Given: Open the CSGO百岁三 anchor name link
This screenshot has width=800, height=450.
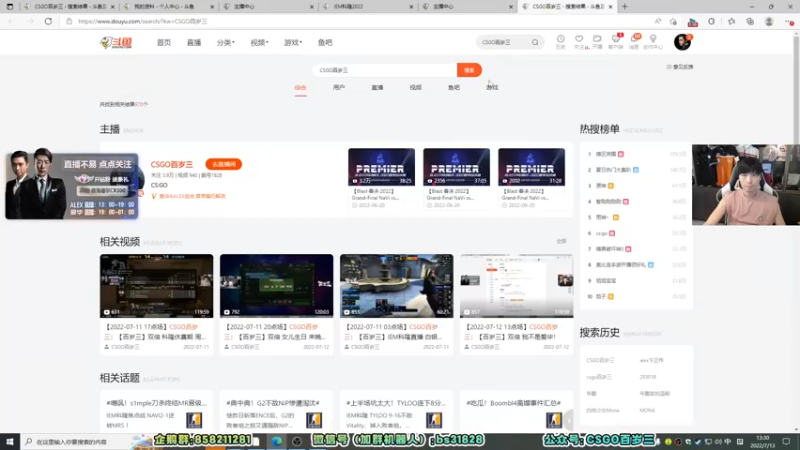Looking at the screenshot, I should (172, 164).
